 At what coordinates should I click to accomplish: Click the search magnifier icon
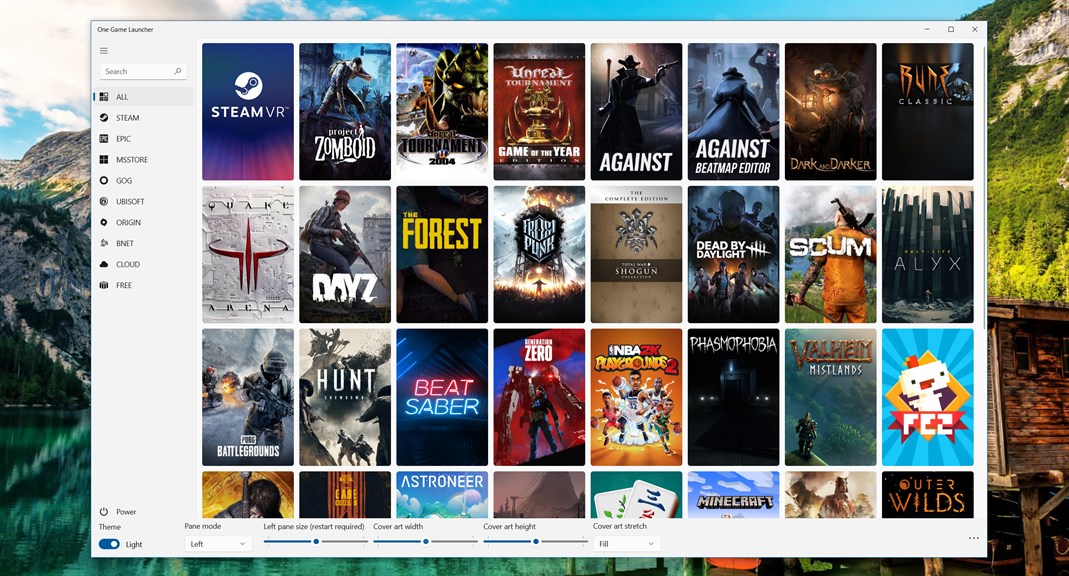(178, 71)
